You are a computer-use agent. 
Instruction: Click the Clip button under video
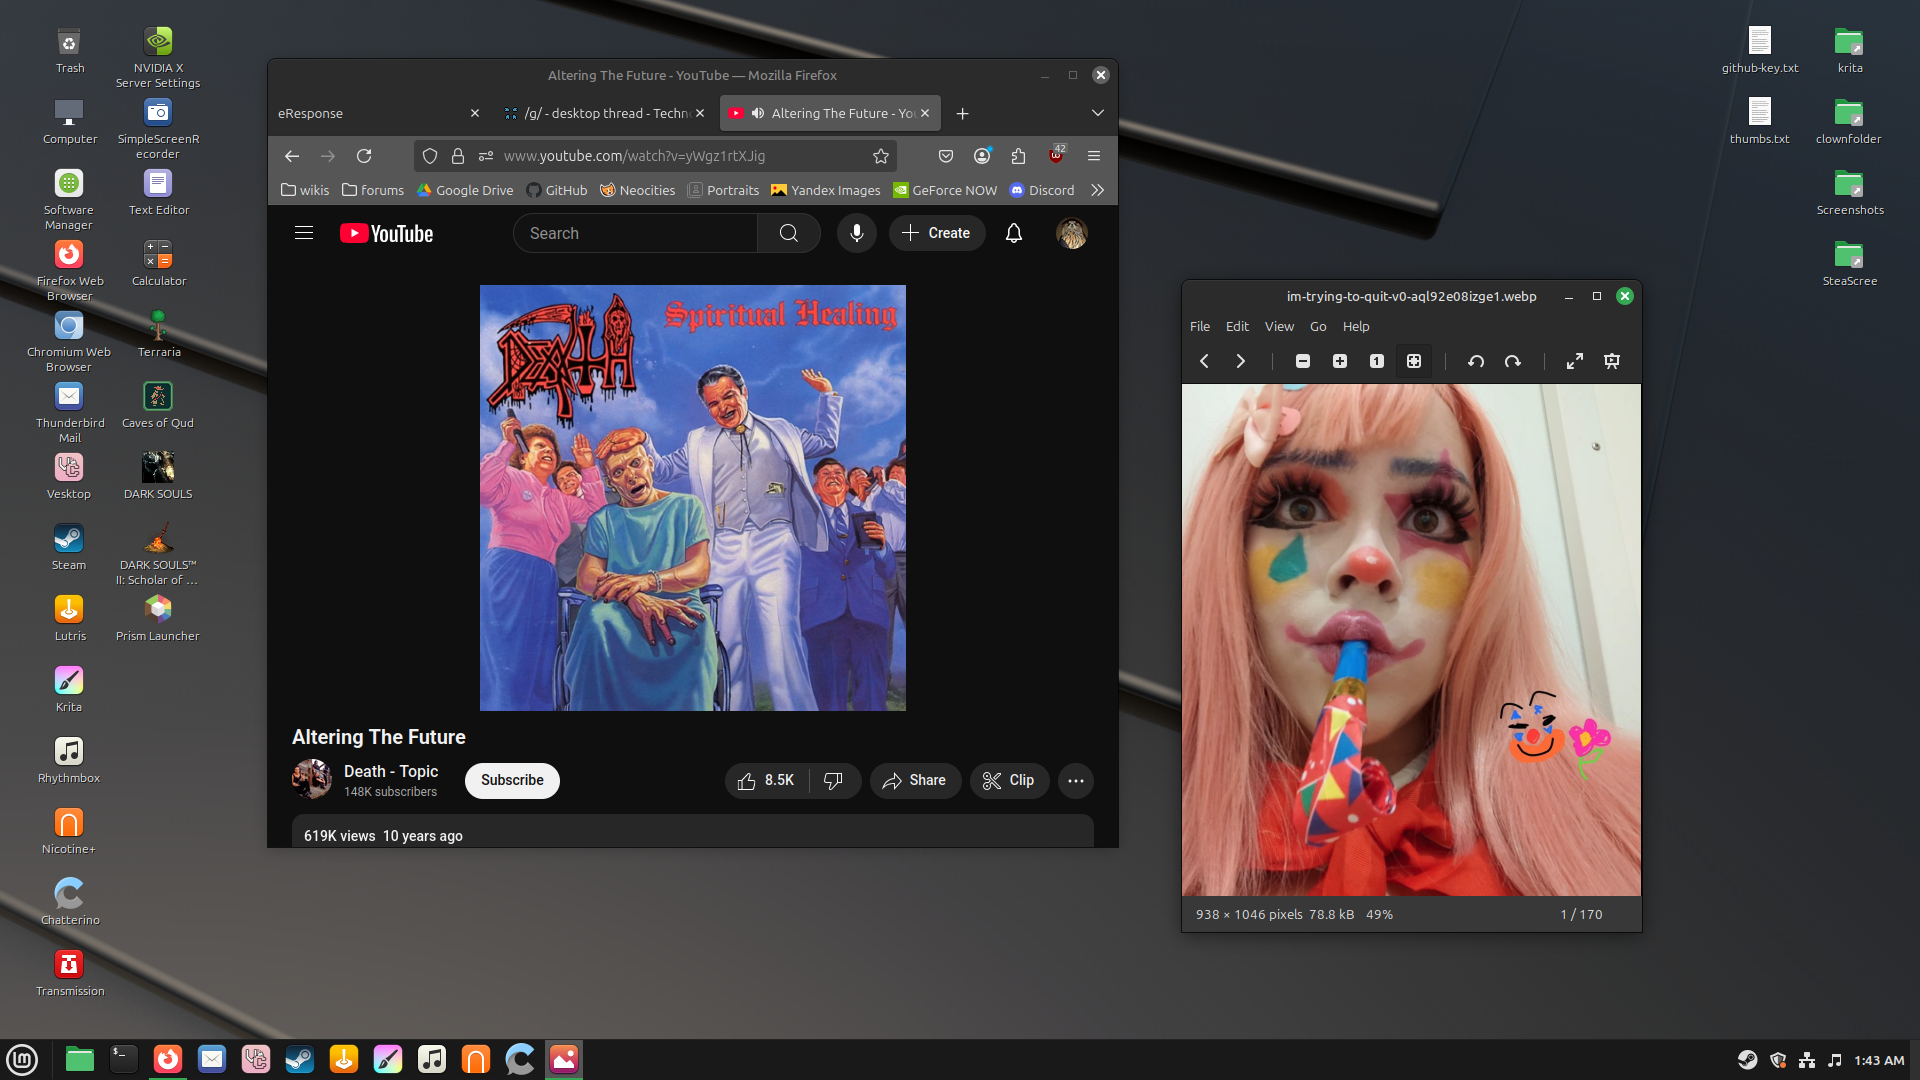pos(1009,780)
